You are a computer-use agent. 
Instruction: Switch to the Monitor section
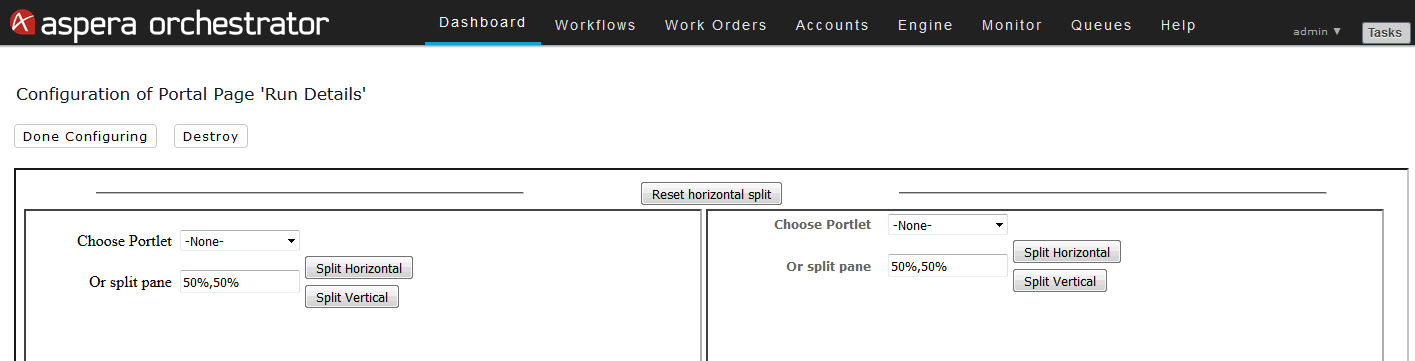[x=1011, y=25]
